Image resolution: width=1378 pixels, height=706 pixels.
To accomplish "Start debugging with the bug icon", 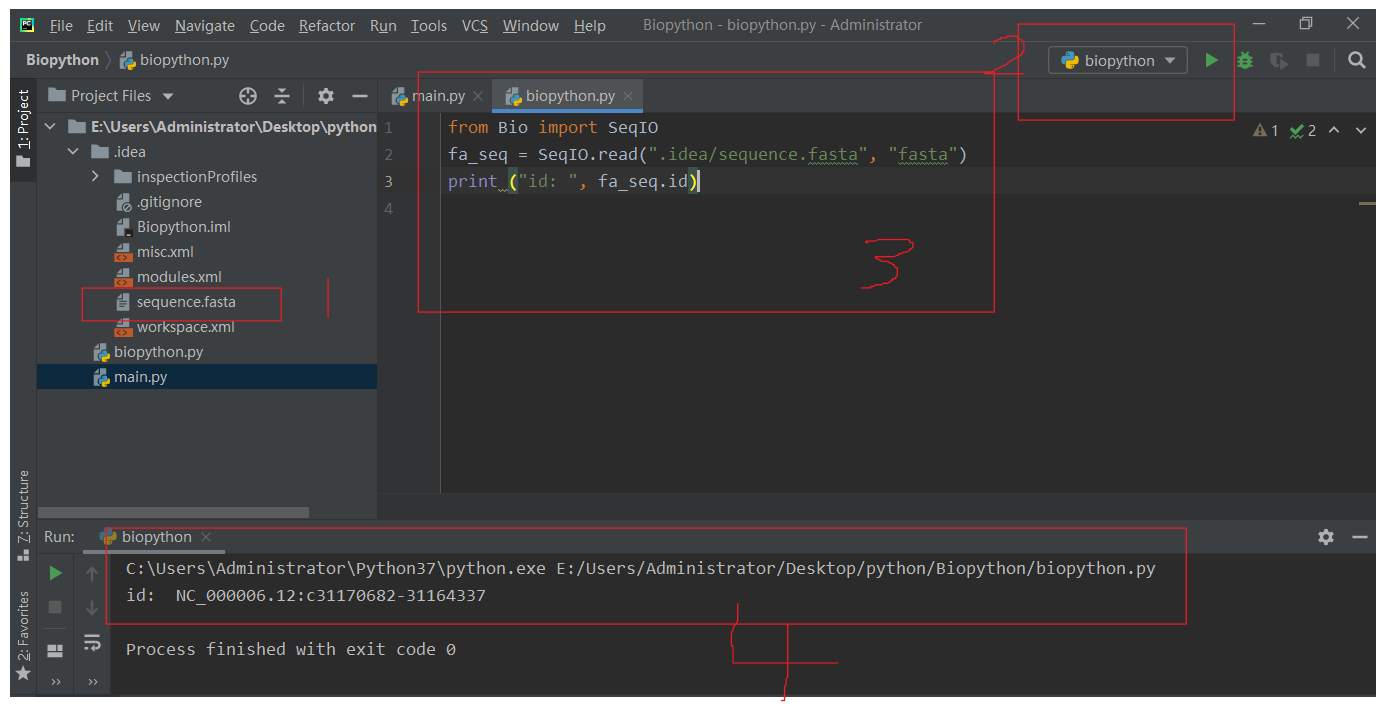I will tap(1244, 60).
